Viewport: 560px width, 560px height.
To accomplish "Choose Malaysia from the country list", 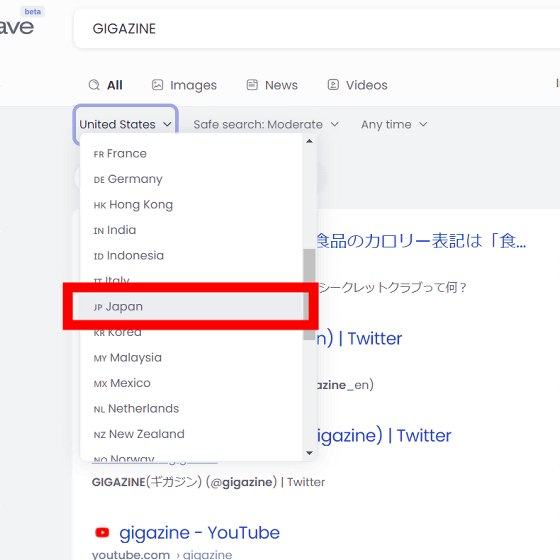I will 191,358.
